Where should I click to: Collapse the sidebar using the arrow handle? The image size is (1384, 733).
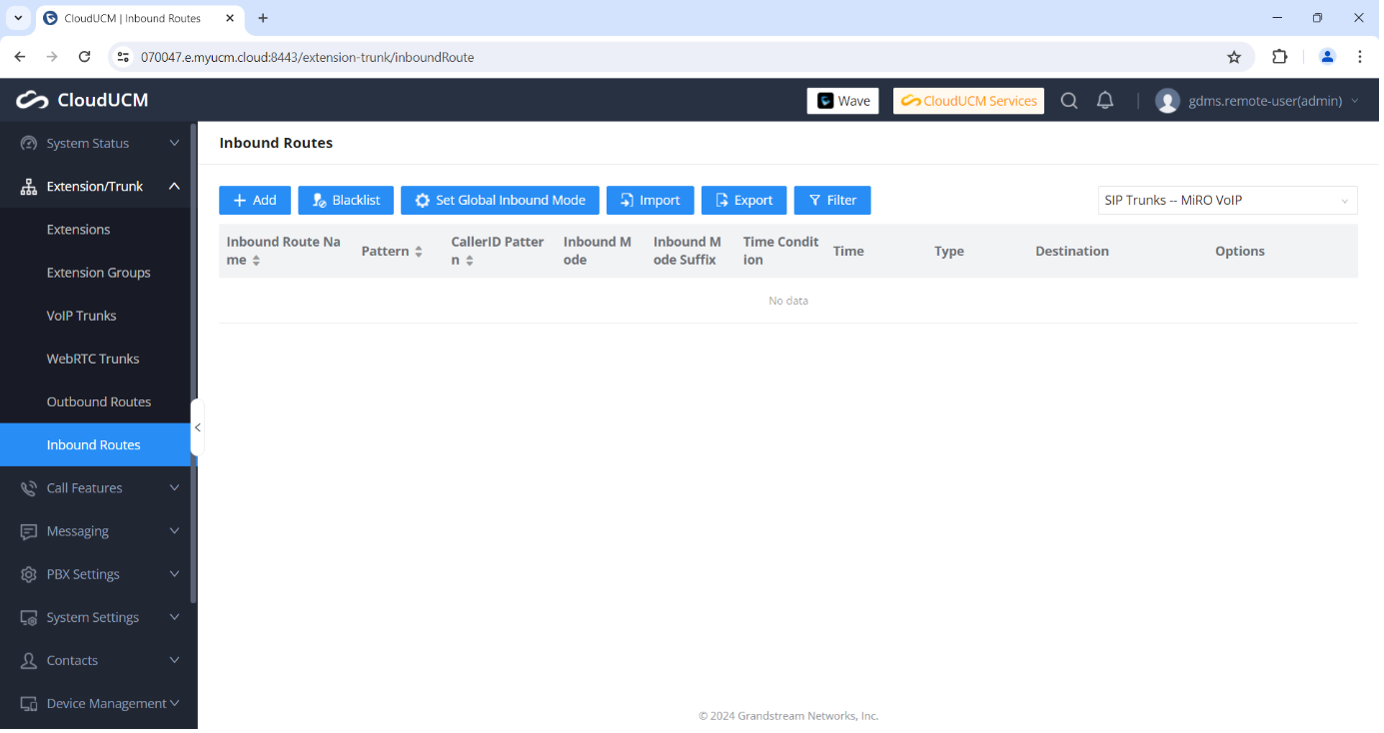coord(197,427)
